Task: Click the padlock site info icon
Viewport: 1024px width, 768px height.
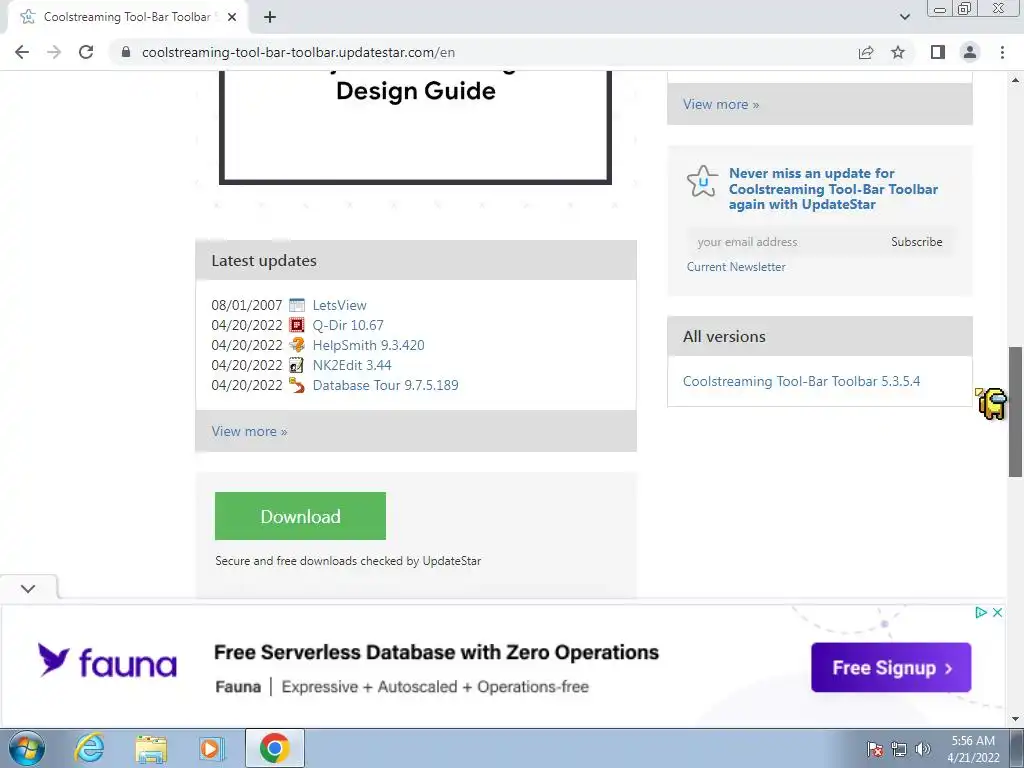Action: pos(126,52)
